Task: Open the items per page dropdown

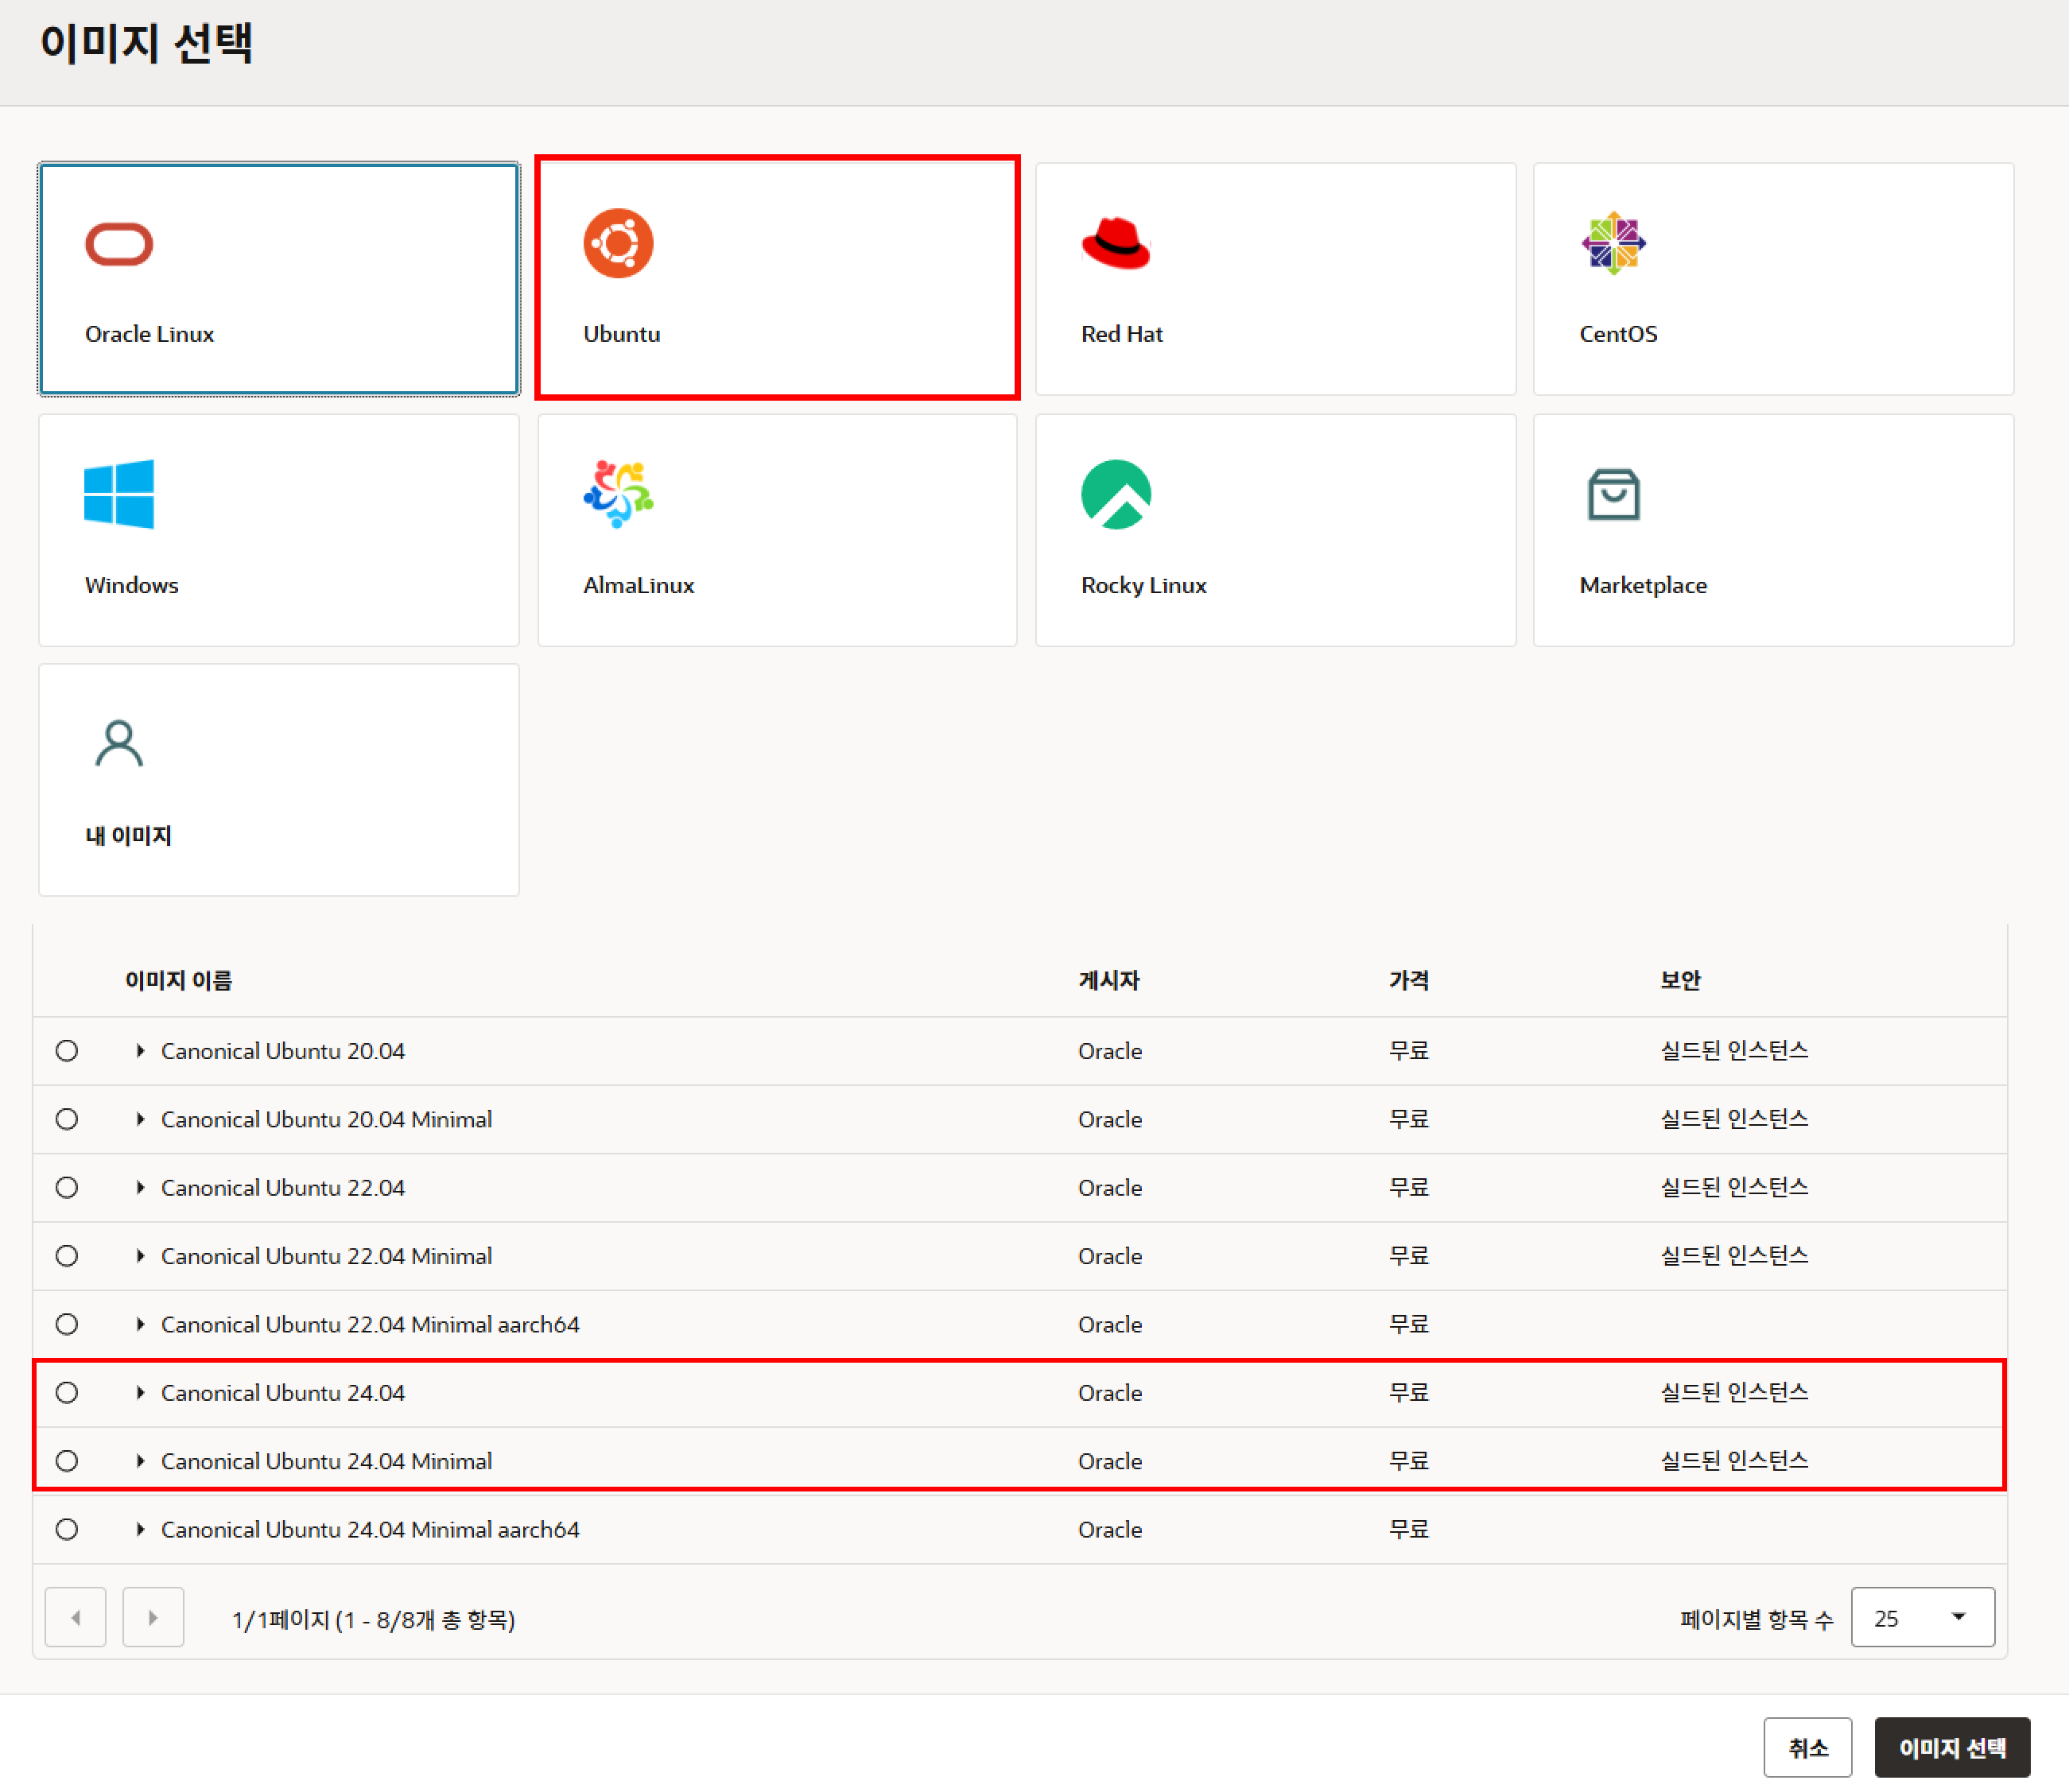Action: 1921,1618
